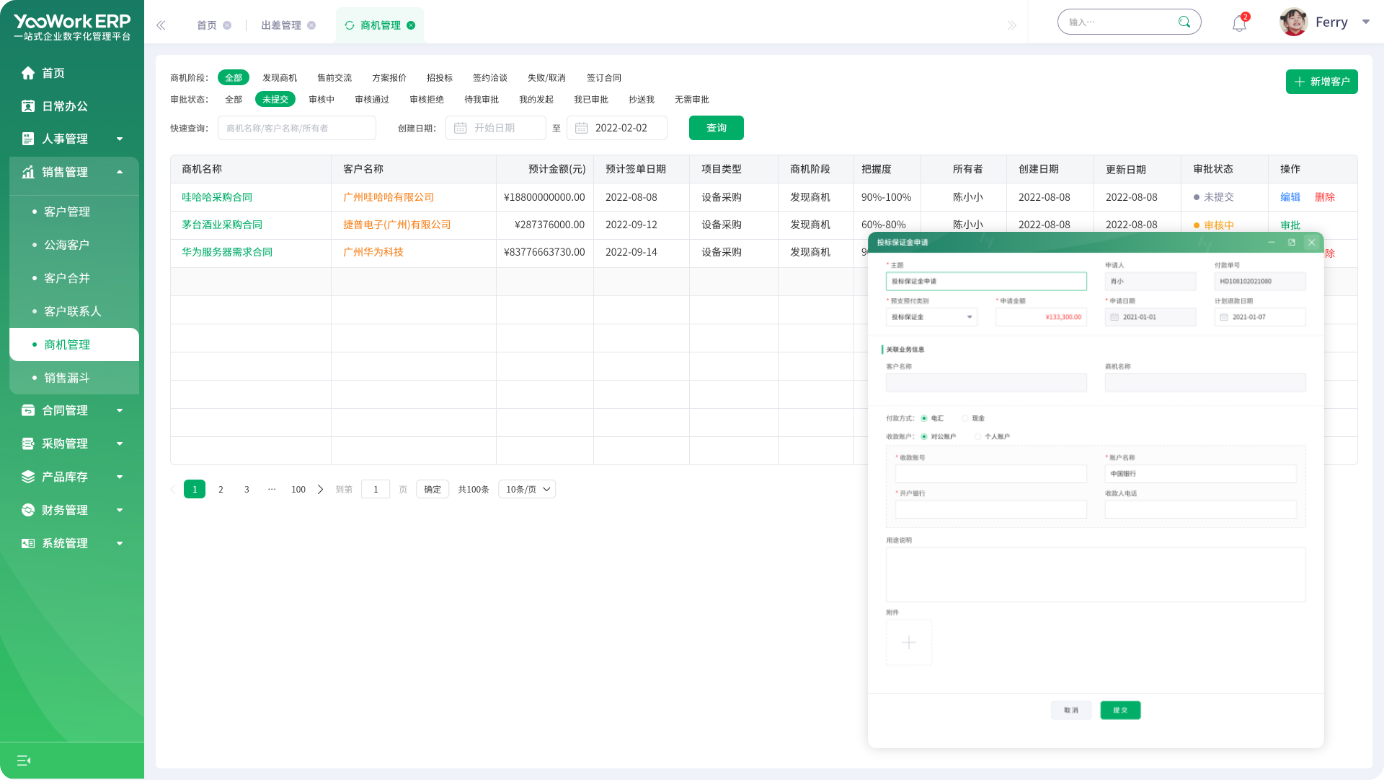Open the 10条/页 page size dropdown
Image resolution: width=1384 pixels, height=780 pixels.
(527, 489)
